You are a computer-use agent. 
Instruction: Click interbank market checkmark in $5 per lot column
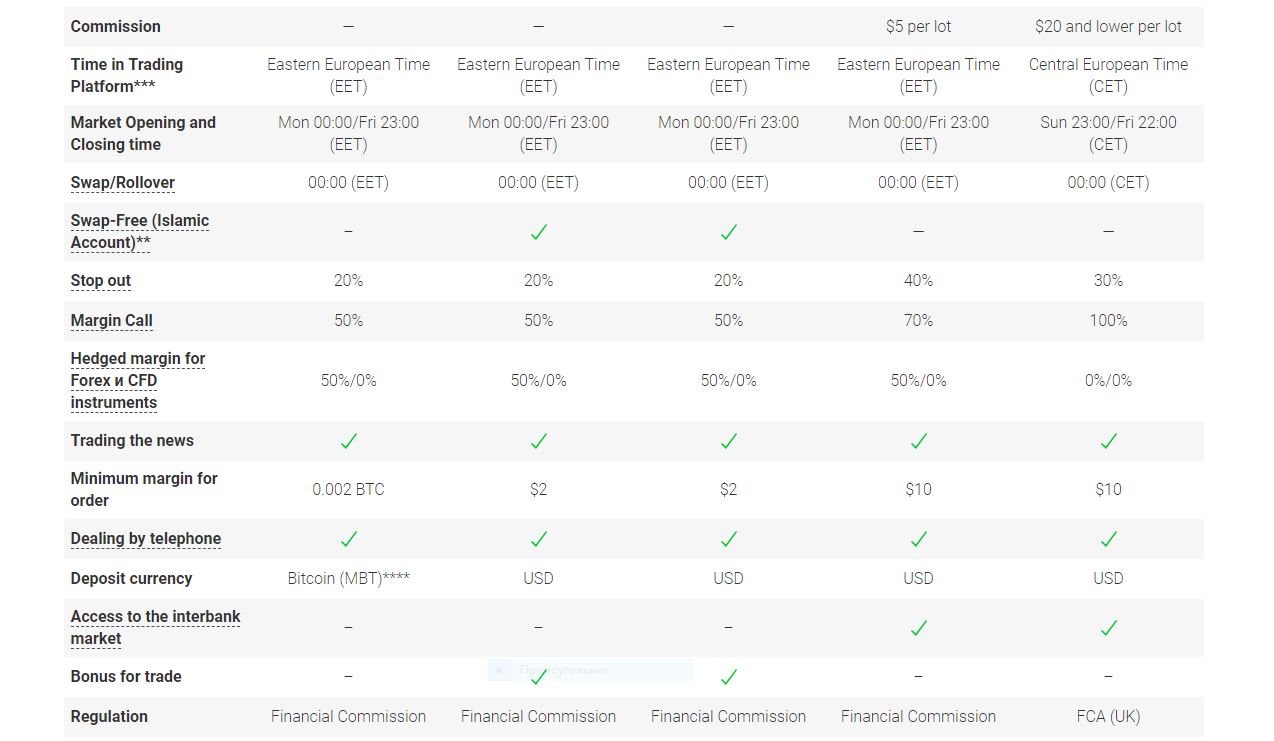pos(918,628)
